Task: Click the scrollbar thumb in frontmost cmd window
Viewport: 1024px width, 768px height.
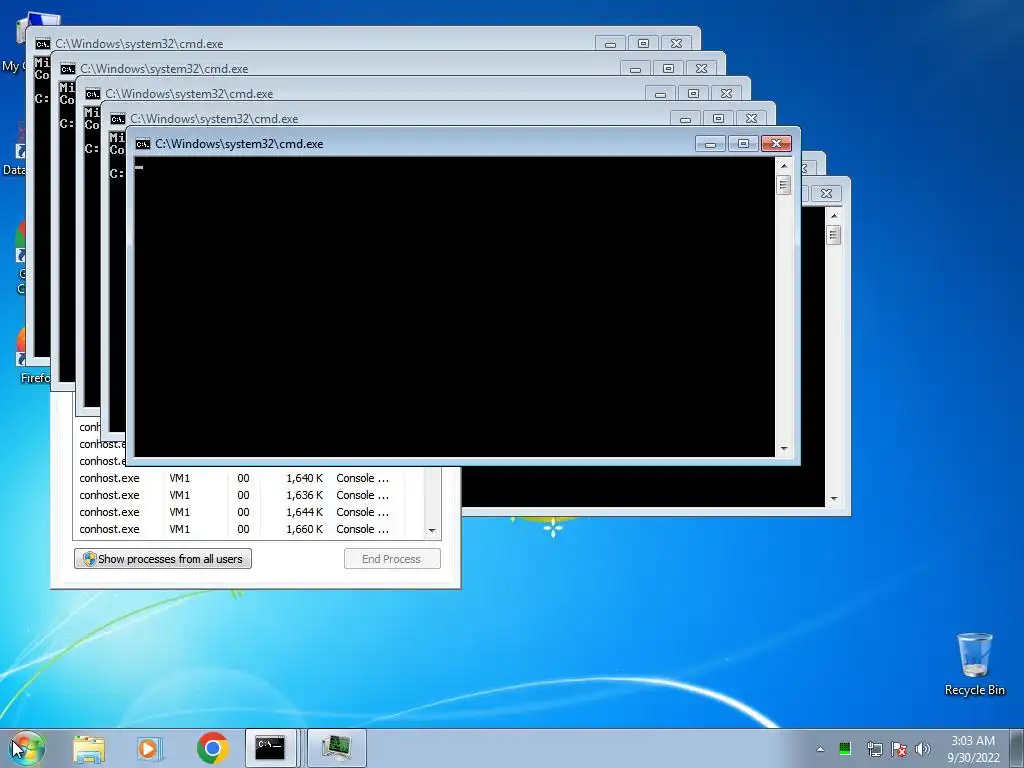Action: click(x=784, y=185)
